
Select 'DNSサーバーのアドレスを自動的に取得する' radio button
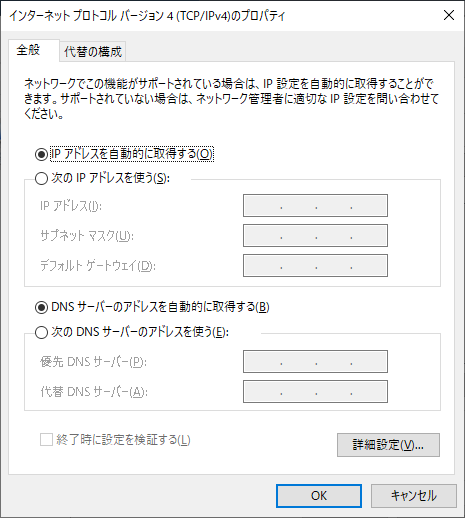tap(41, 307)
